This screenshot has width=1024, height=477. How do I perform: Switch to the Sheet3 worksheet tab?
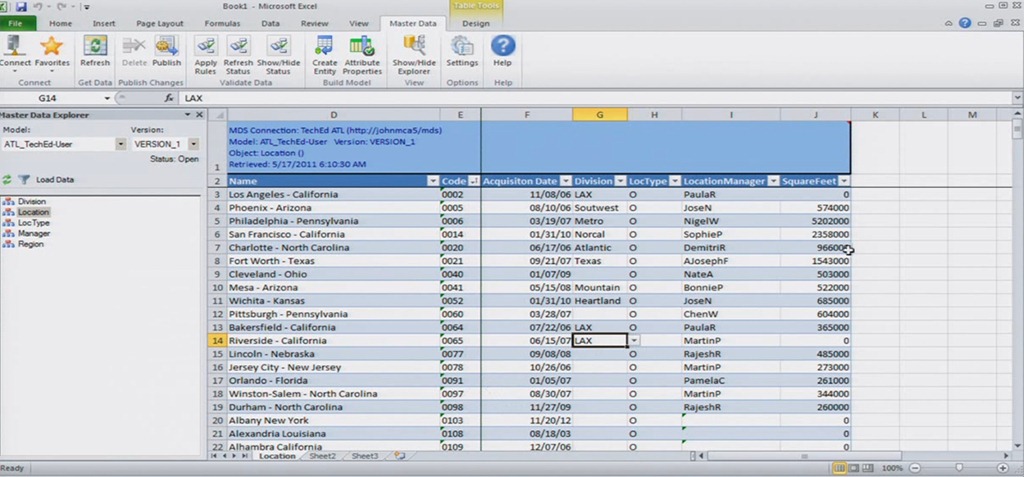(x=364, y=456)
